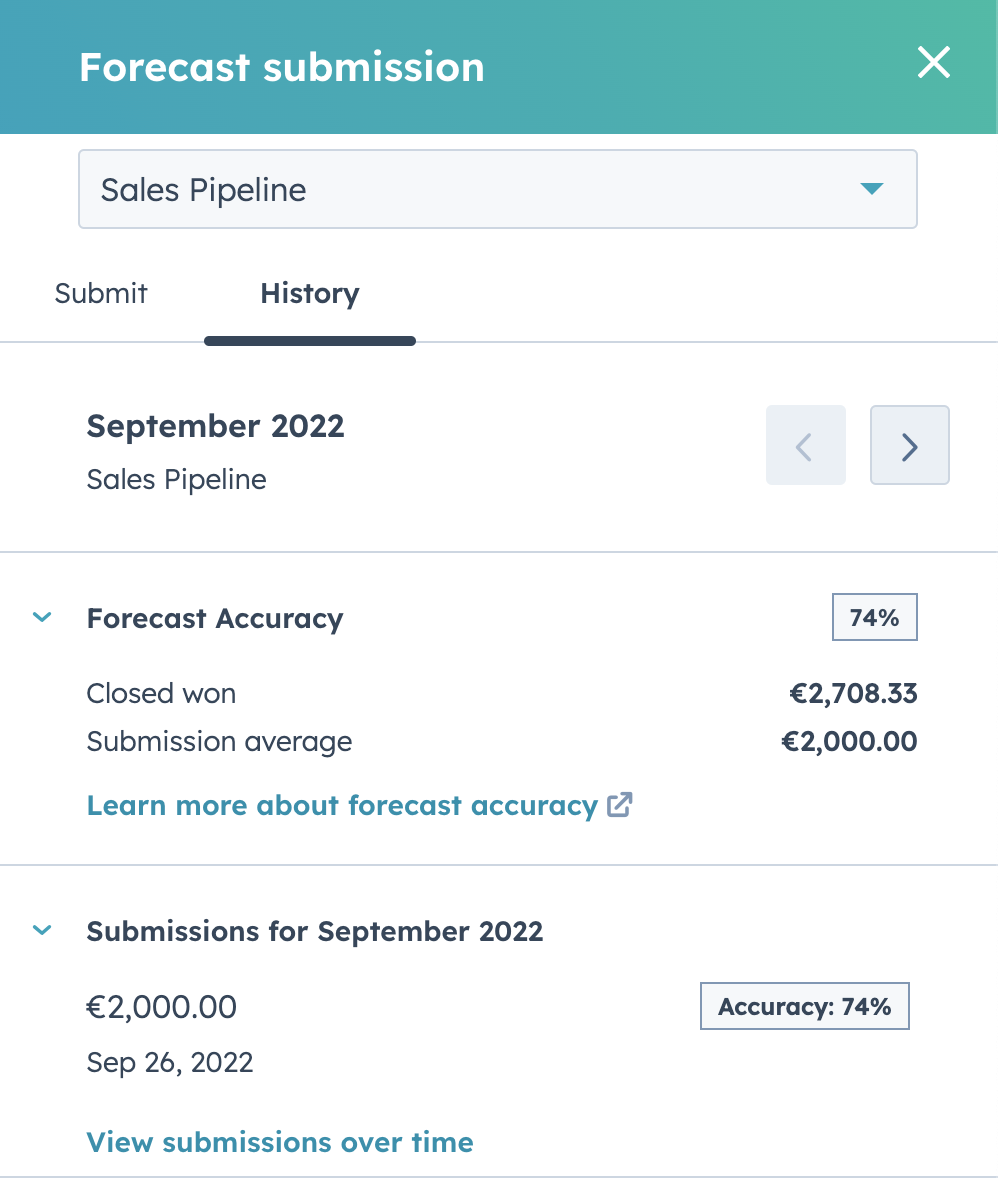Click the external link icon
Screen dimensions: 998x1178
pyautogui.click(x=620, y=806)
